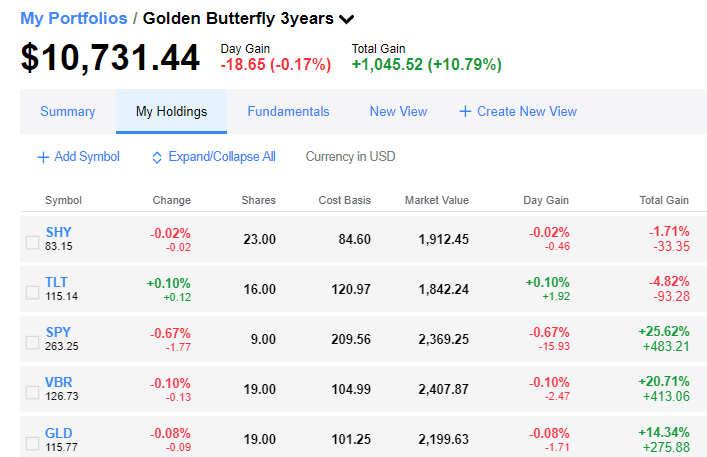The image size is (707, 457).
Task: Tick the GLD holding checkbox
Action: tap(32, 443)
